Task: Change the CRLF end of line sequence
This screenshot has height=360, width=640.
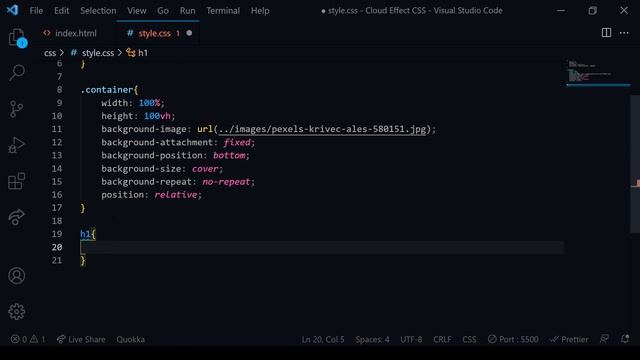Action: pyautogui.click(x=442, y=339)
